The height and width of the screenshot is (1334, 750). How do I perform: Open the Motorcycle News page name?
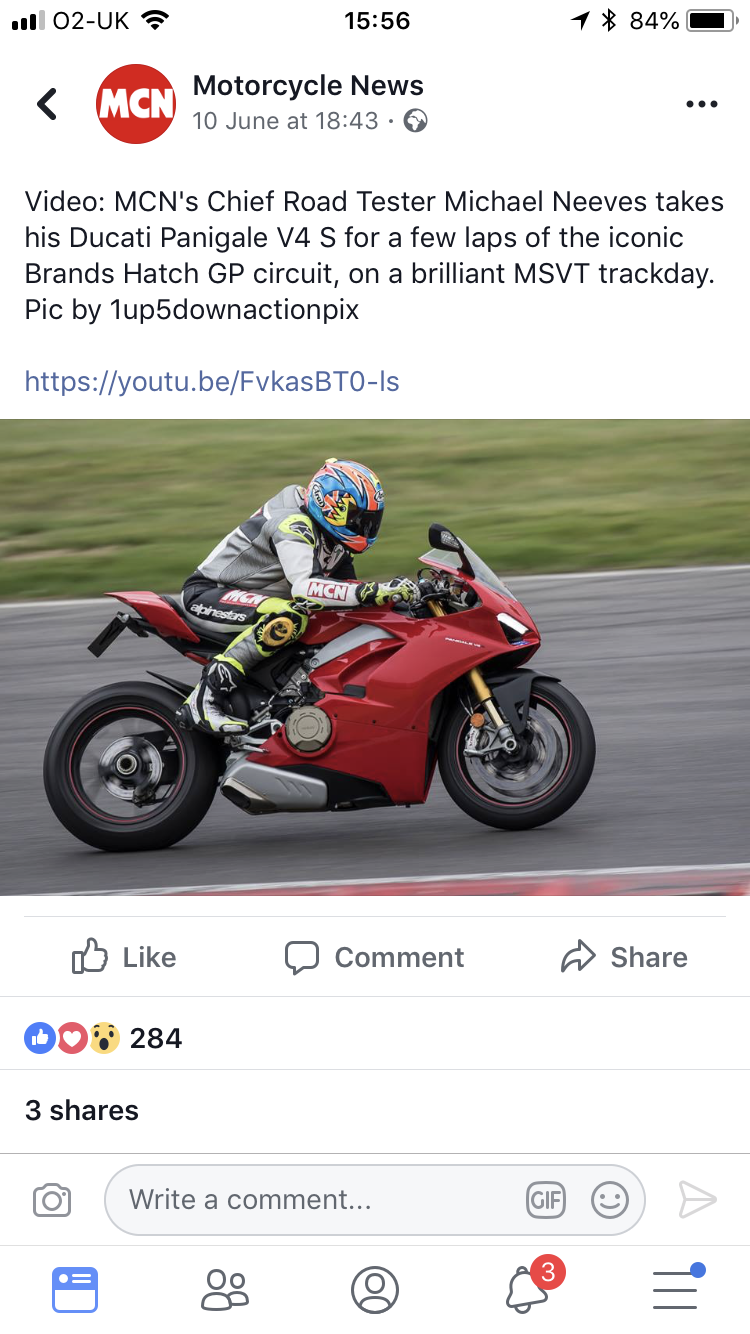(308, 86)
